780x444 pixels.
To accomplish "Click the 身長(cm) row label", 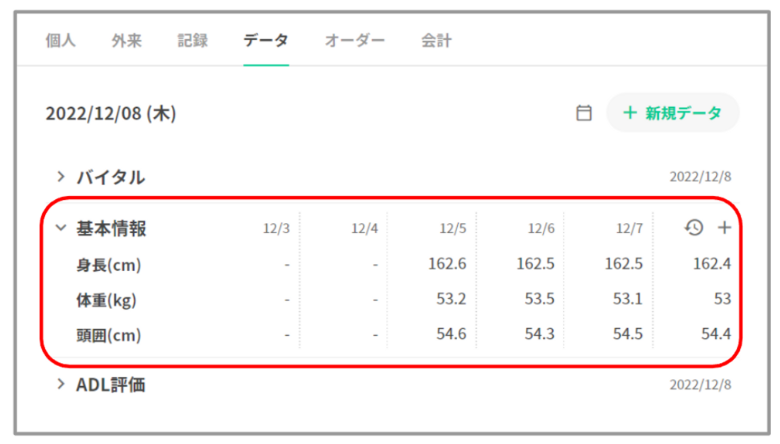I will click(109, 265).
